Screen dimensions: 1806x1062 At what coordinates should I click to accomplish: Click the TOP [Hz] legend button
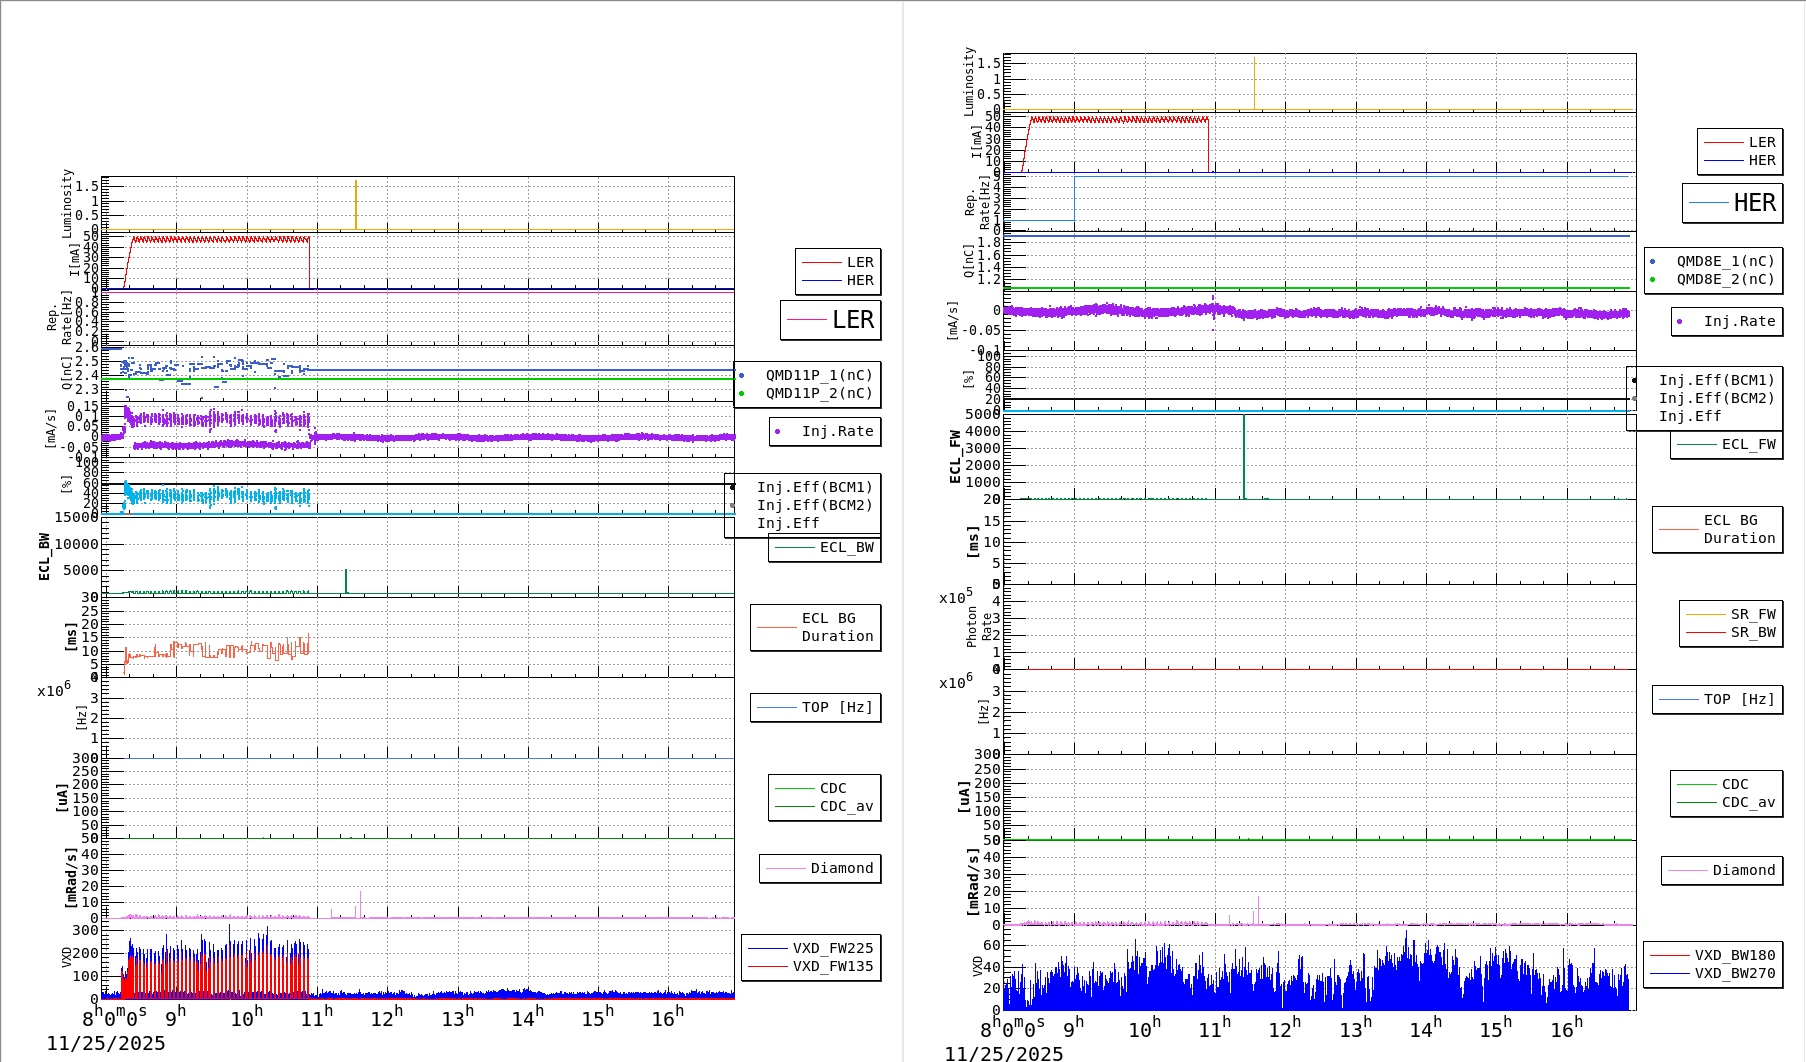[815, 707]
